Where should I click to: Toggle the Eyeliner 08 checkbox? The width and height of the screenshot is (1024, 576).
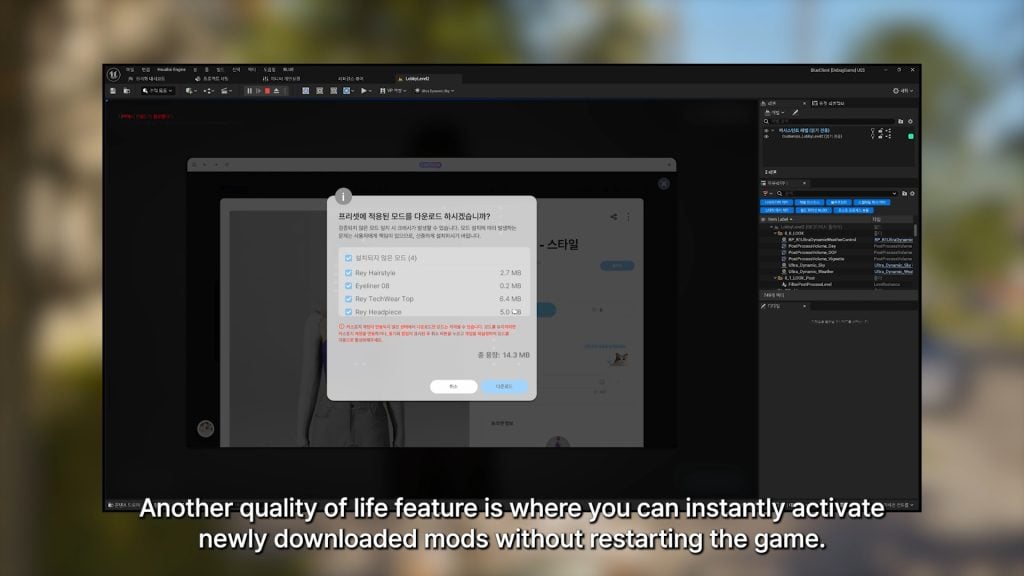tap(348, 286)
